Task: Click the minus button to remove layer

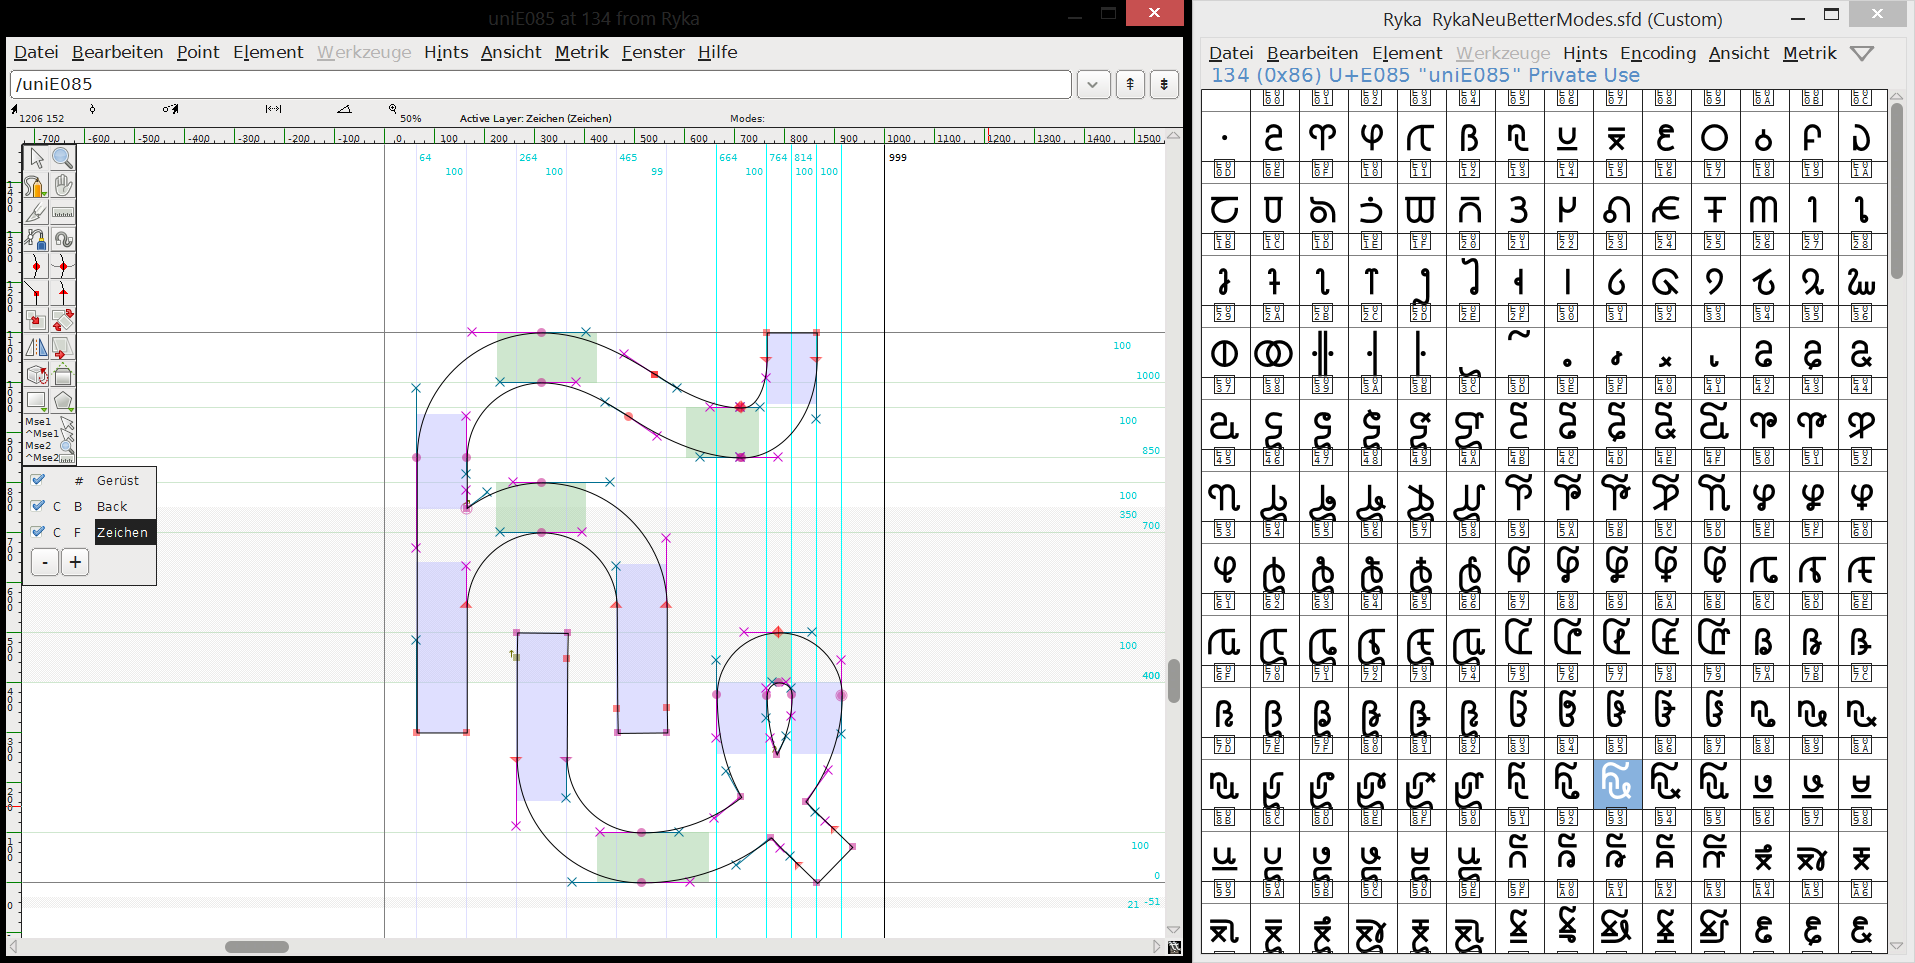Action: 45,563
